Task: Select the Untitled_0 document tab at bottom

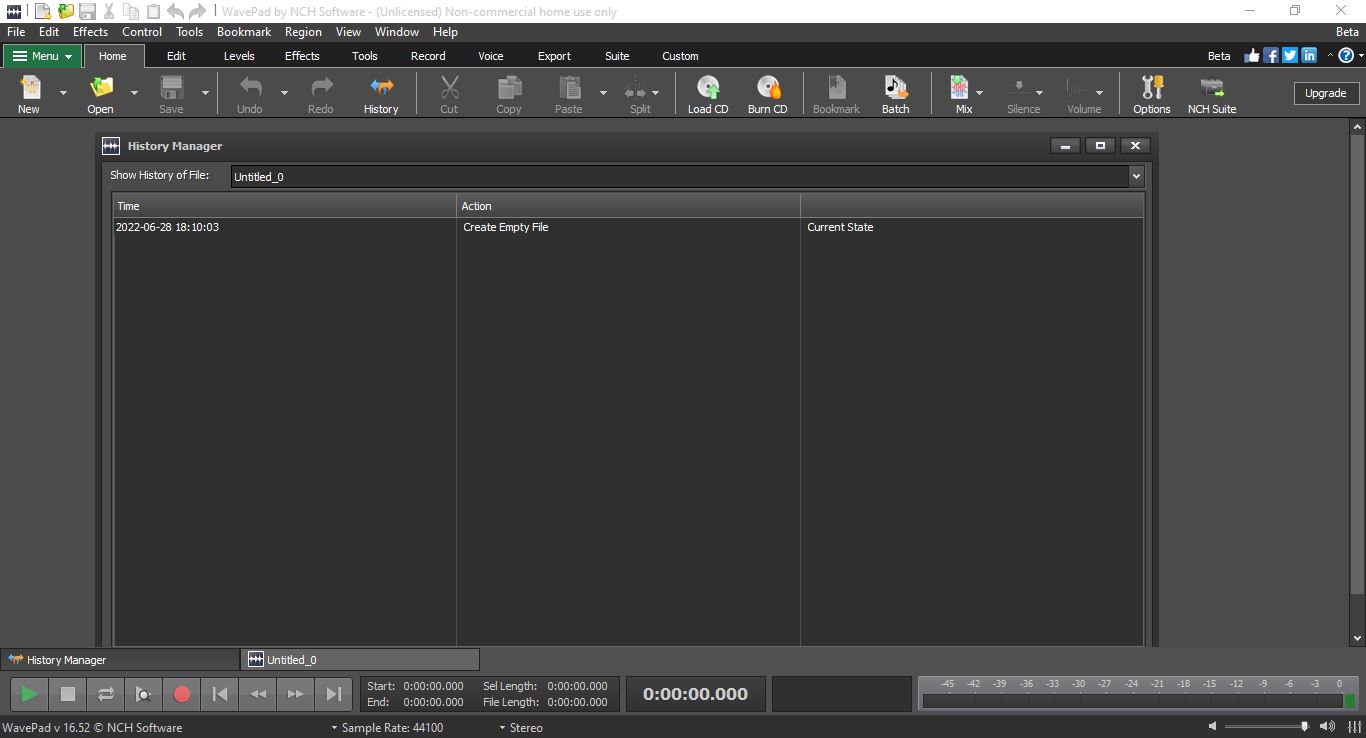Action: pyautogui.click(x=360, y=659)
